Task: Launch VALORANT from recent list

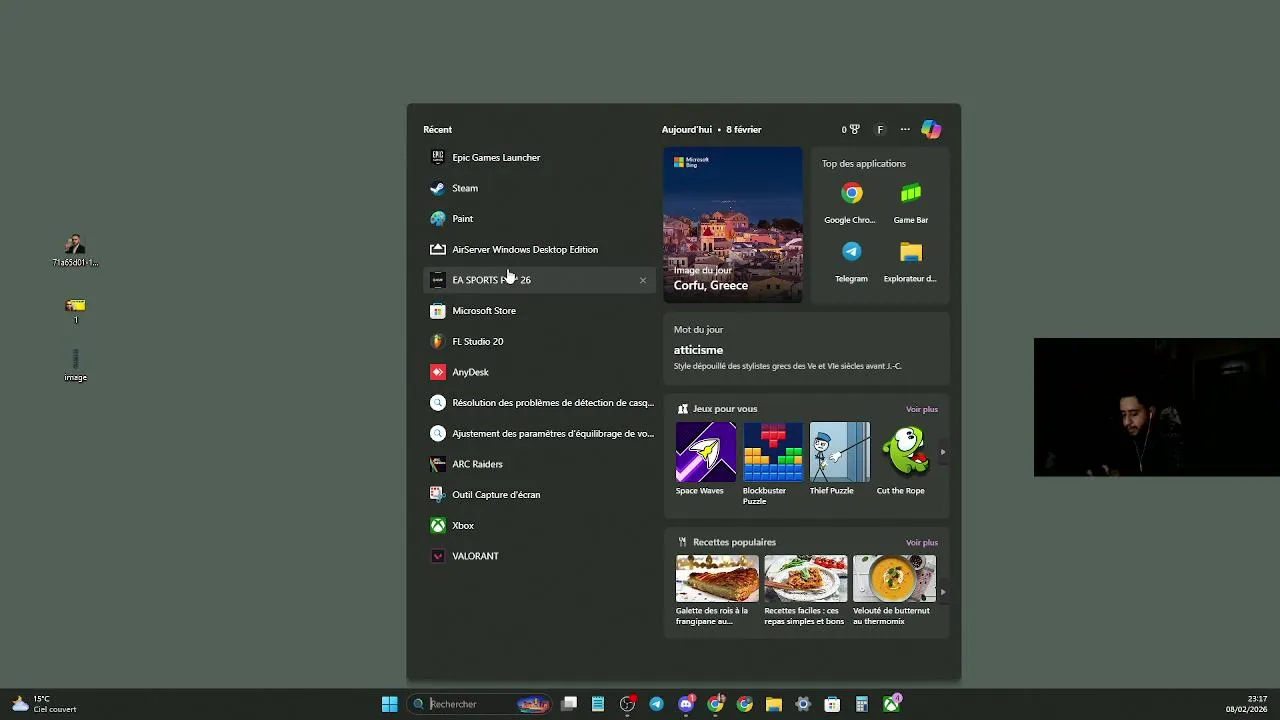Action: pyautogui.click(x=540, y=556)
